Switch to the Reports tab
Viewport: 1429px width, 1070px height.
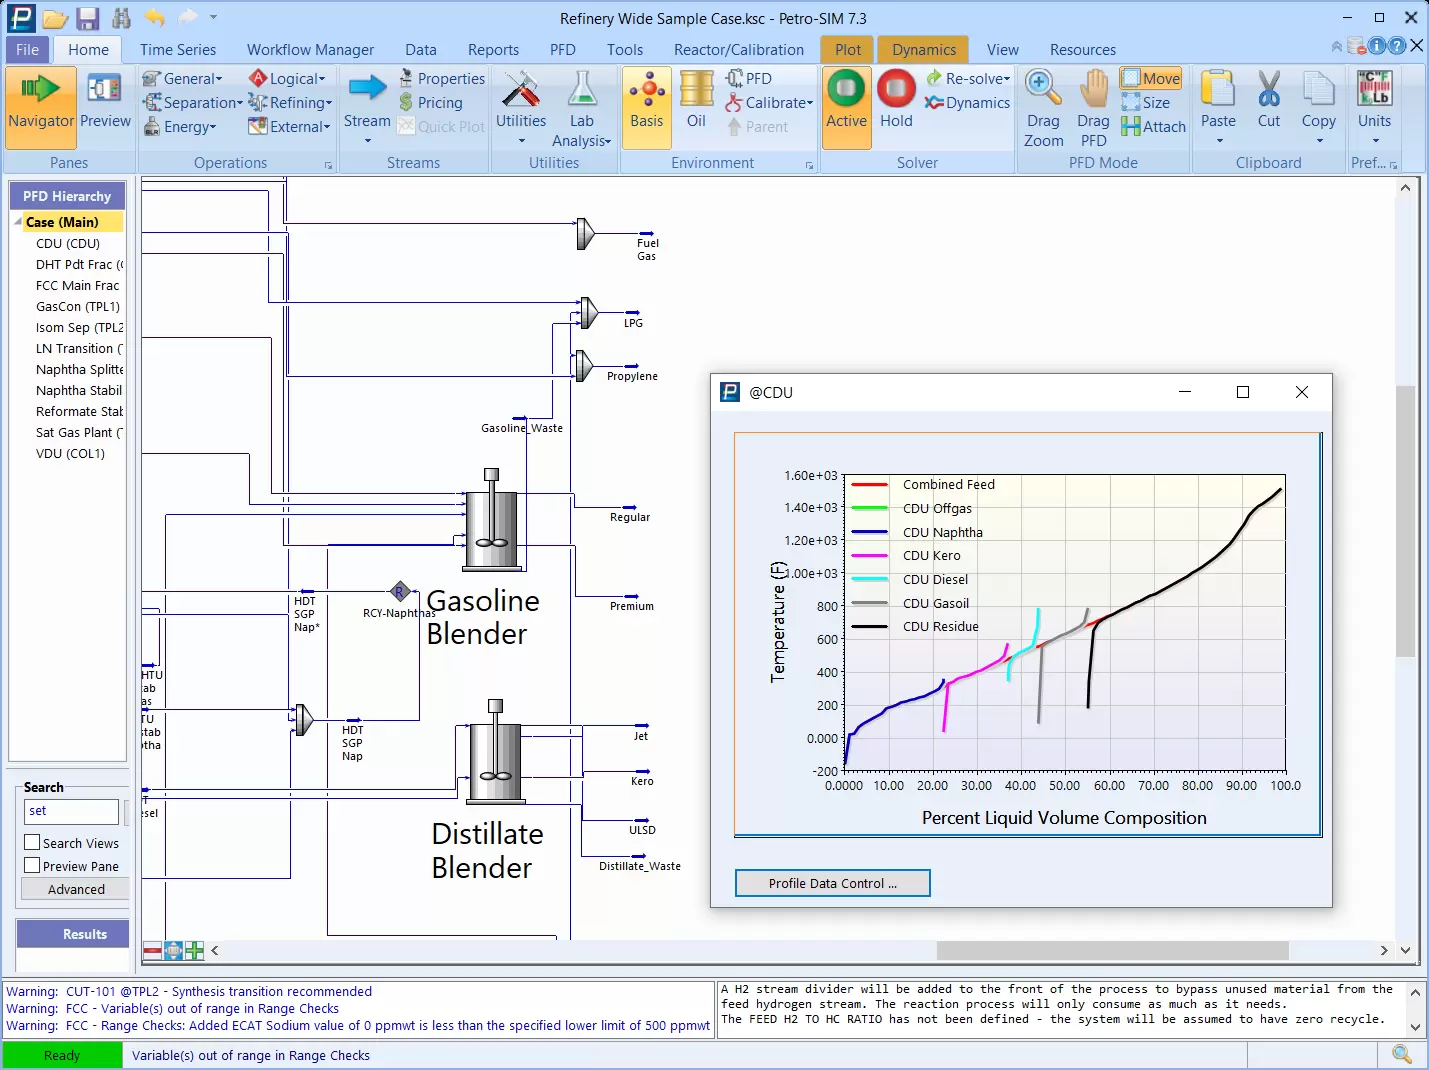click(493, 49)
